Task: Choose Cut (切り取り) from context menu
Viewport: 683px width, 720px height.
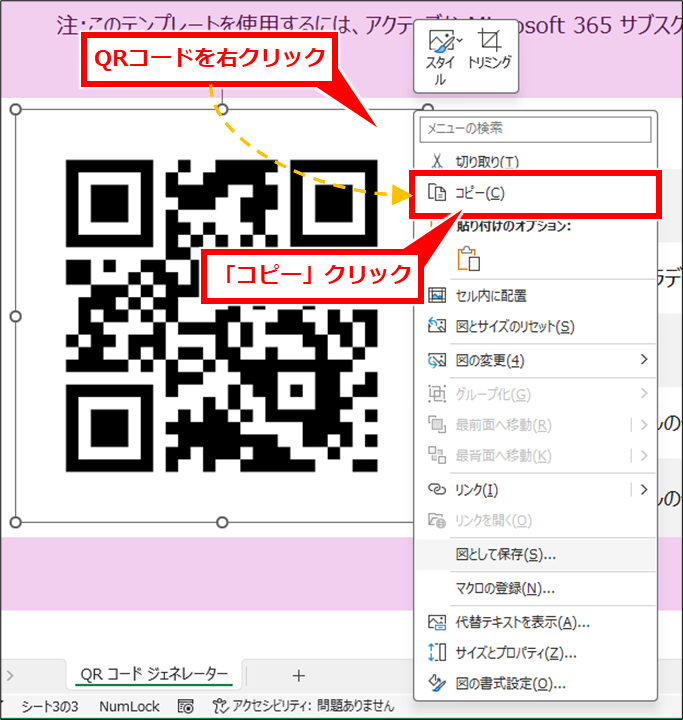Action: pyautogui.click(x=535, y=161)
